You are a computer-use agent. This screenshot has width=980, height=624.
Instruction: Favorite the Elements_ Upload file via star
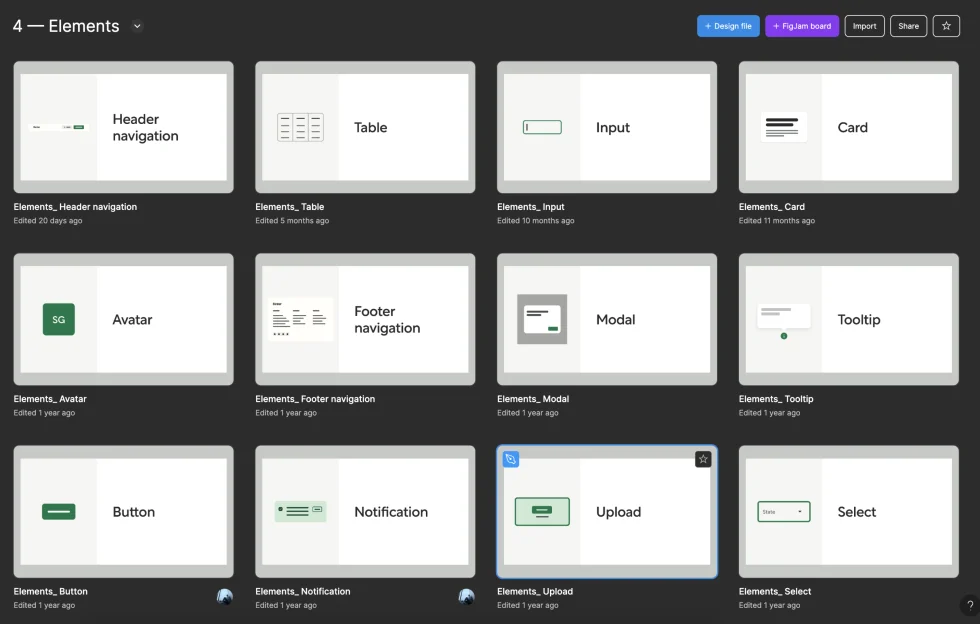(x=703, y=459)
